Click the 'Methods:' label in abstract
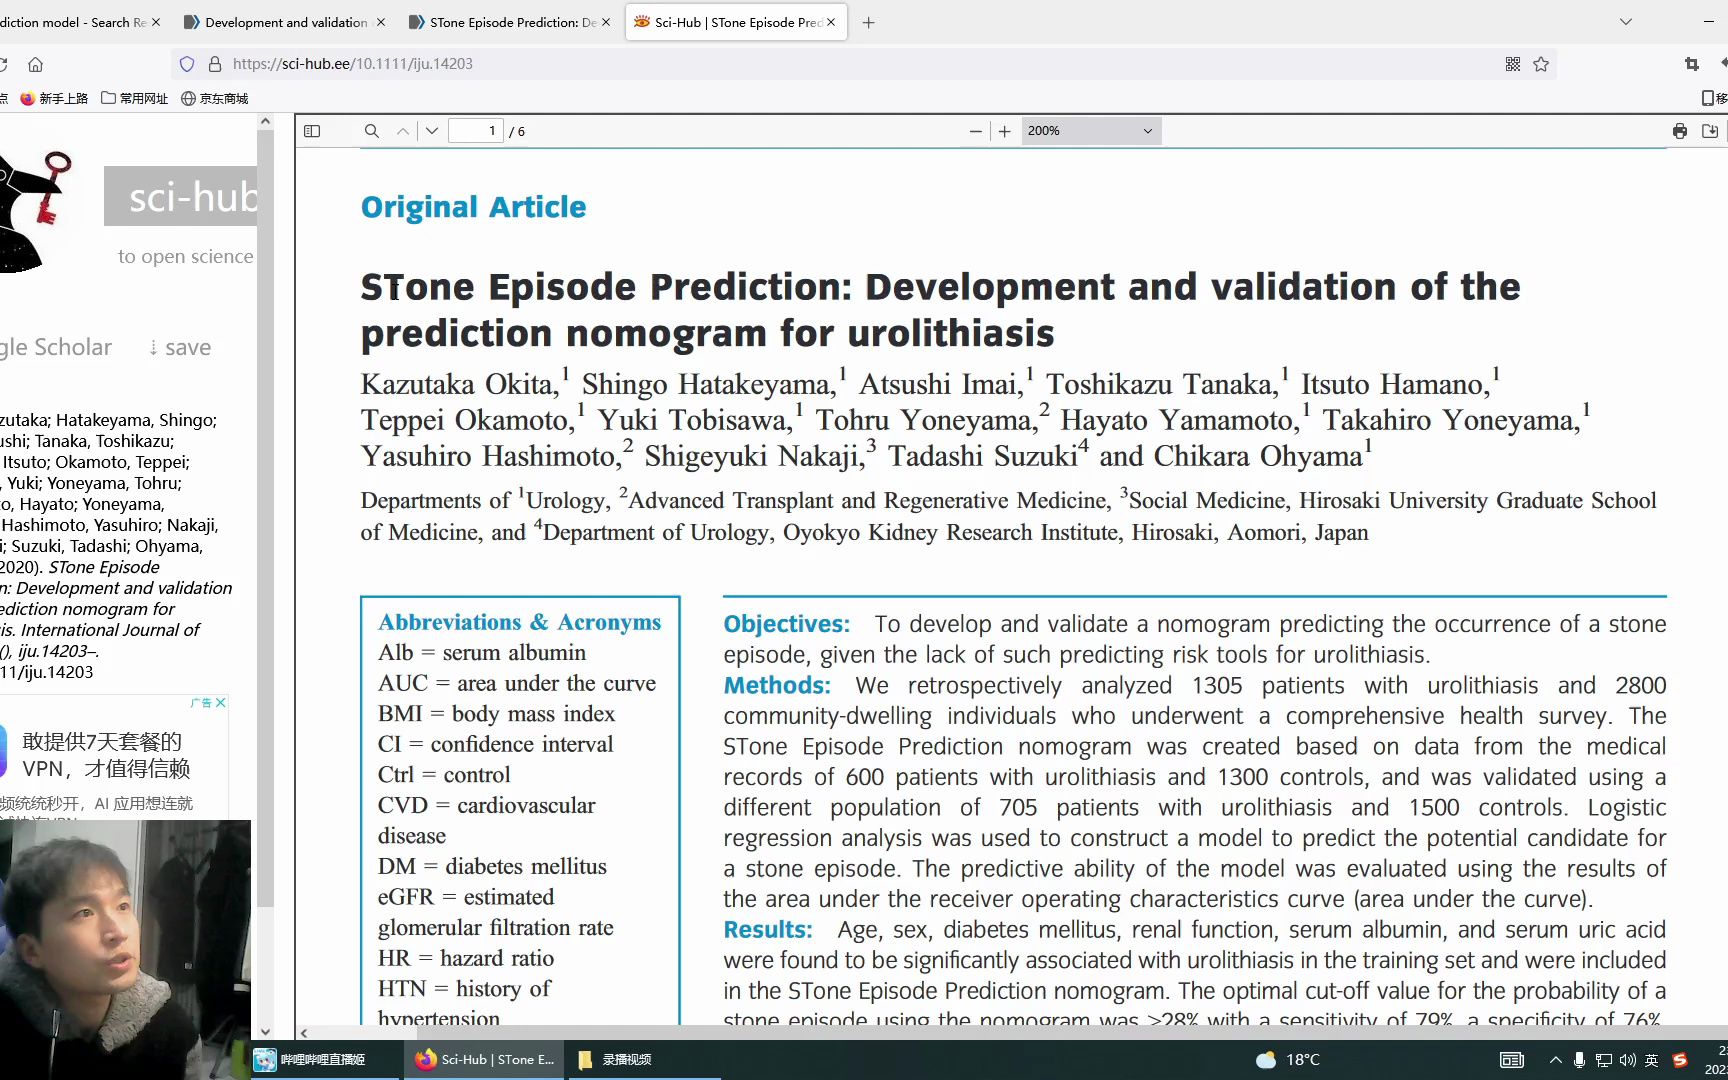The width and height of the screenshot is (1728, 1080). pyautogui.click(x=777, y=685)
